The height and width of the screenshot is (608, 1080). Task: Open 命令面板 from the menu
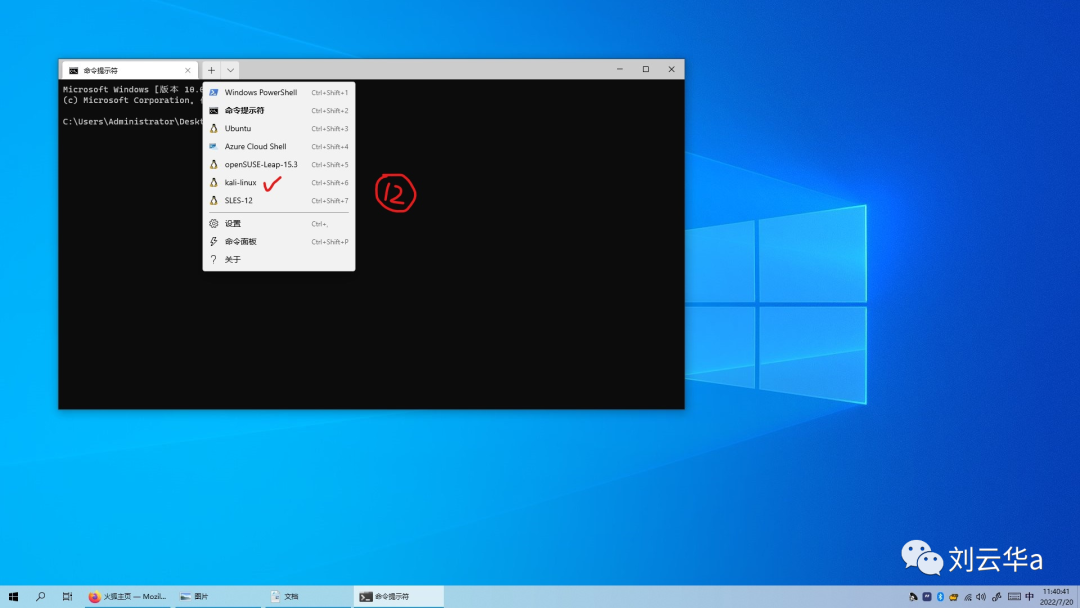pos(279,242)
